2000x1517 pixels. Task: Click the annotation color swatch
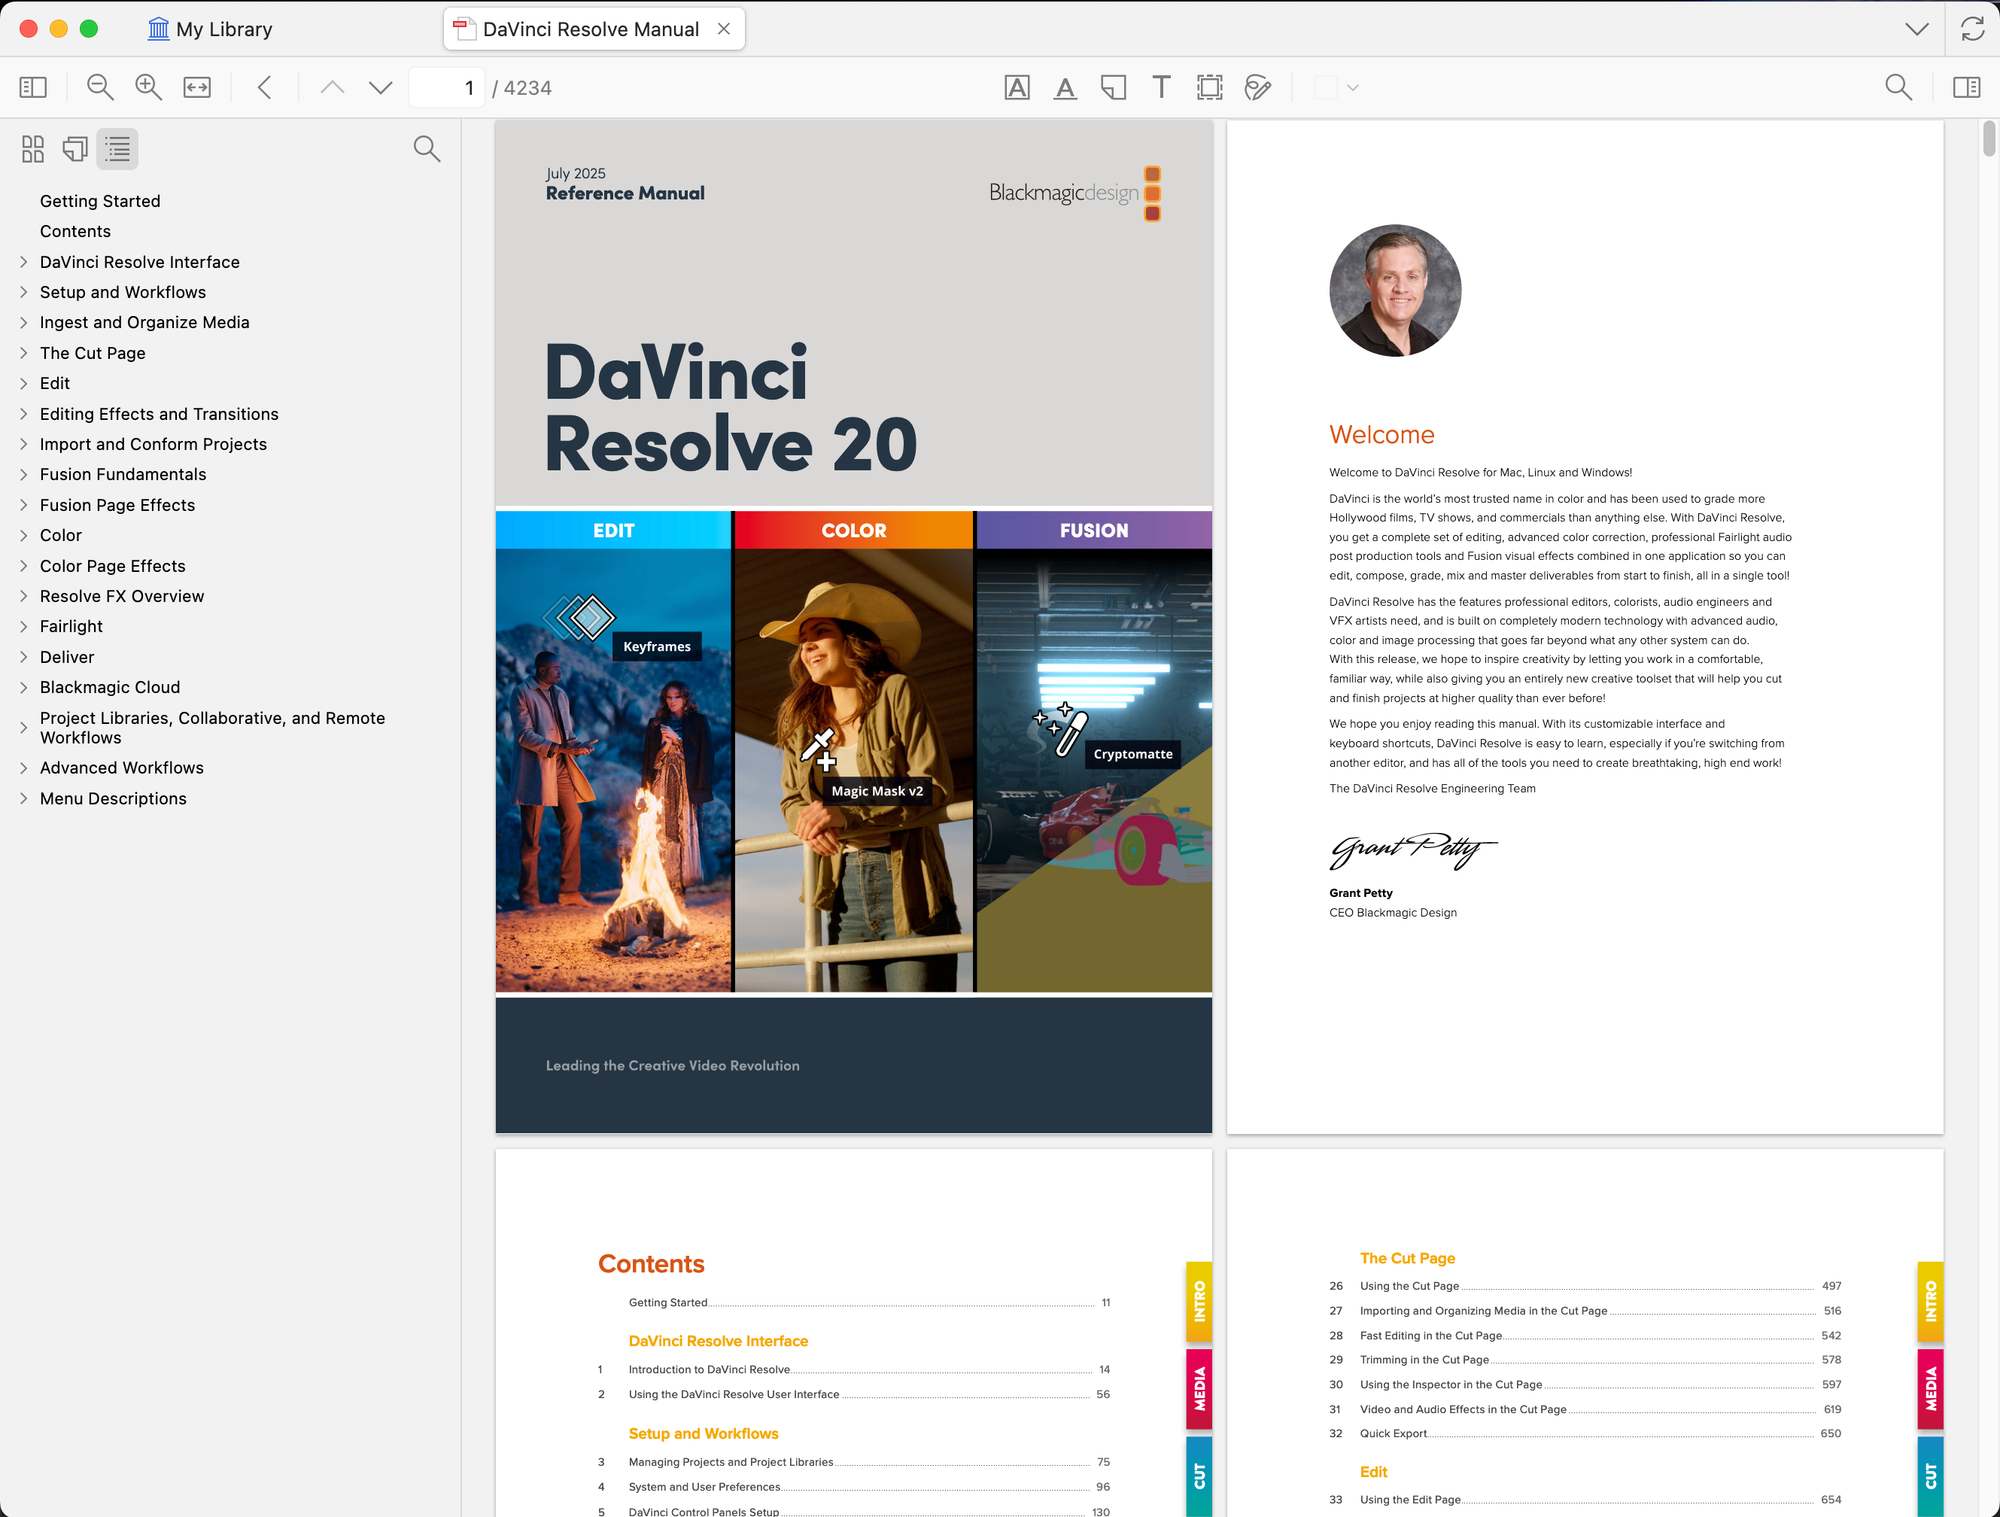click(1325, 88)
